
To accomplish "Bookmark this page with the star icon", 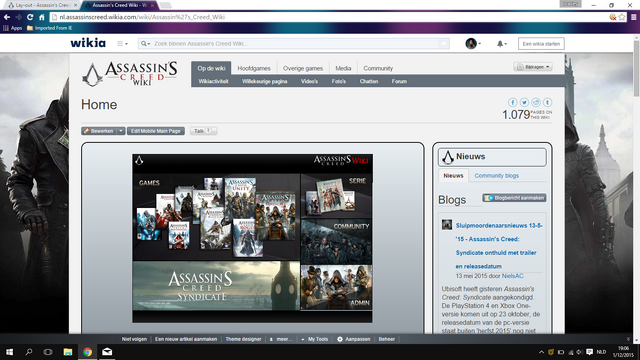I will pyautogui.click(x=622, y=17).
